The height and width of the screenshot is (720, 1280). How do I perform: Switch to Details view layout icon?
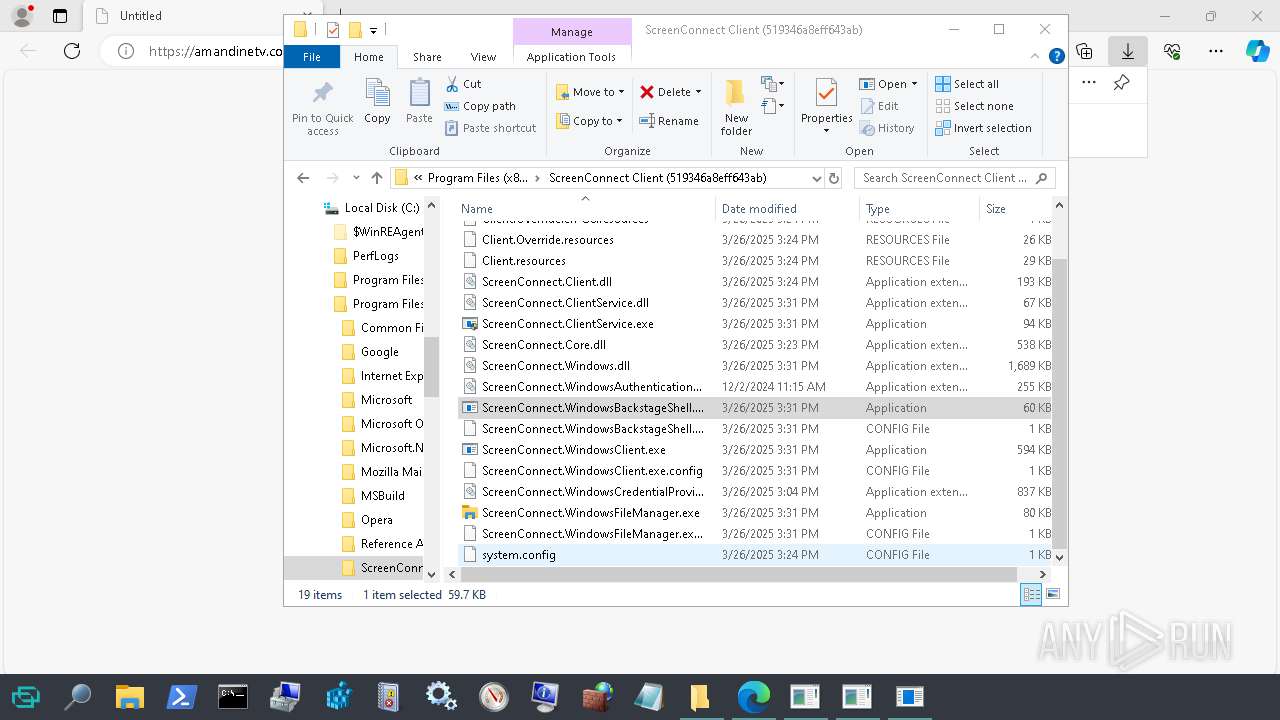coord(1030,595)
